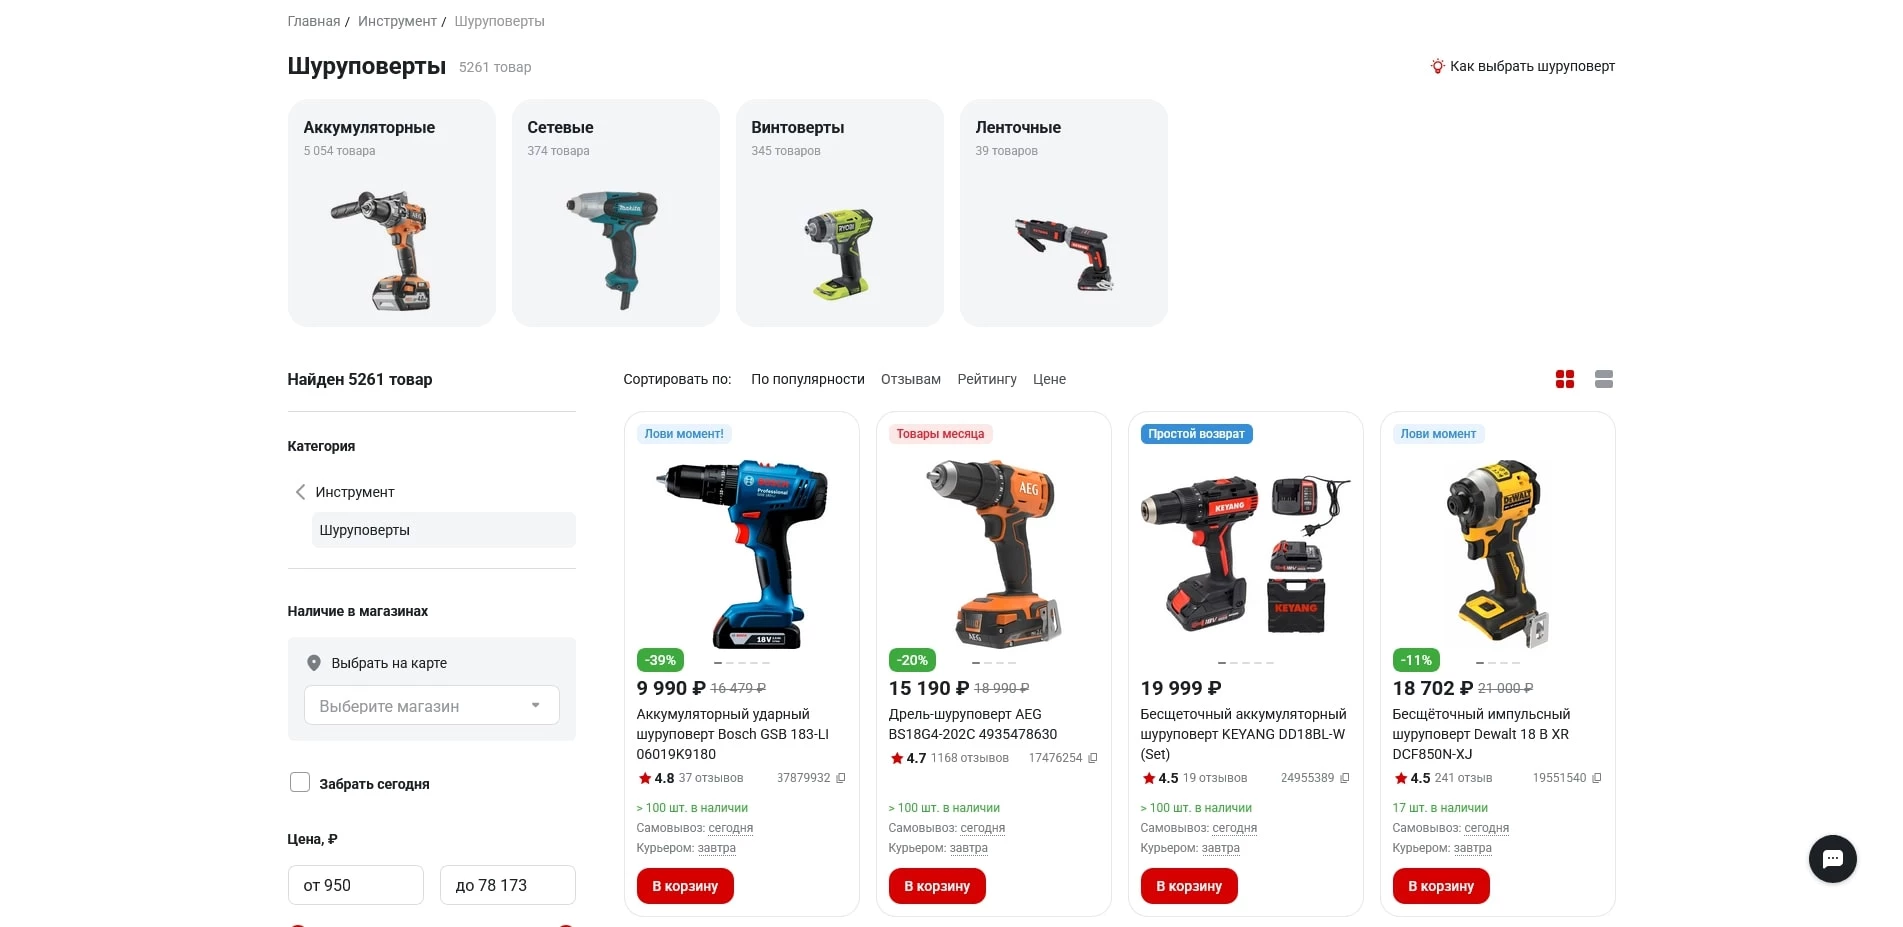The image size is (1903, 927).
Task: Sort products by 'Отзывам'
Action: (911, 379)
